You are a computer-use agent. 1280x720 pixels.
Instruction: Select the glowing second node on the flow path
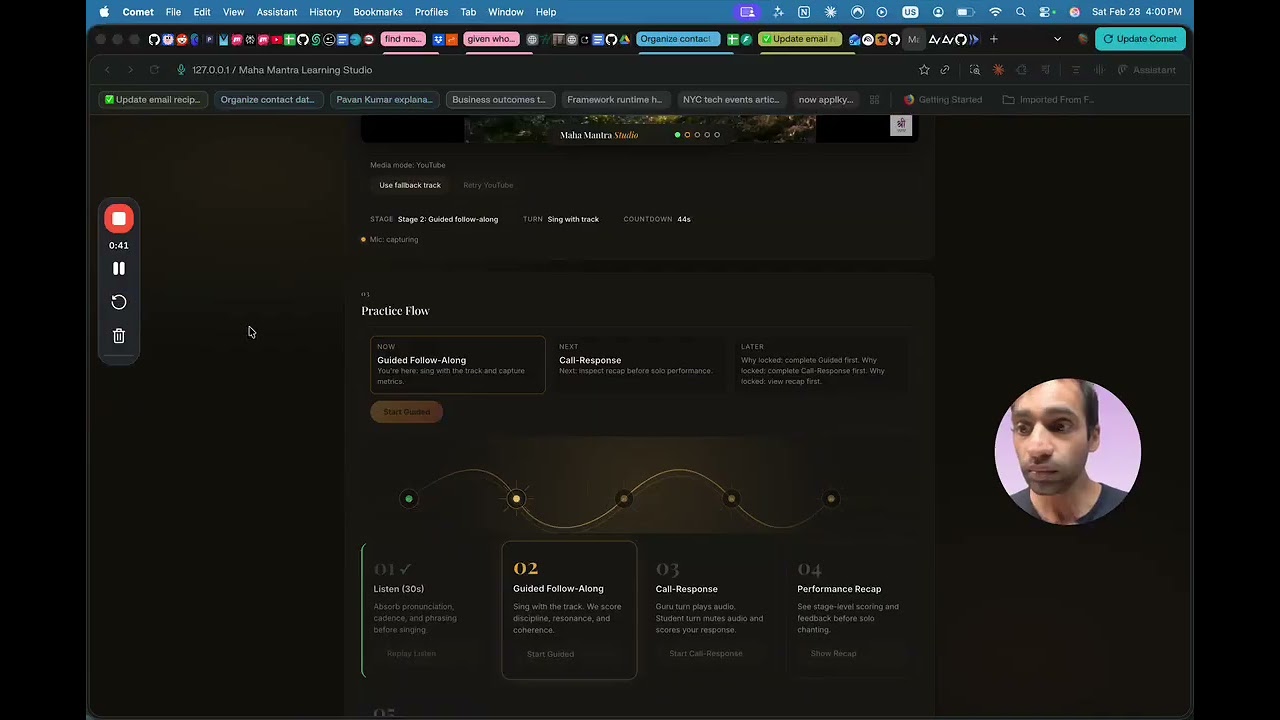516,499
